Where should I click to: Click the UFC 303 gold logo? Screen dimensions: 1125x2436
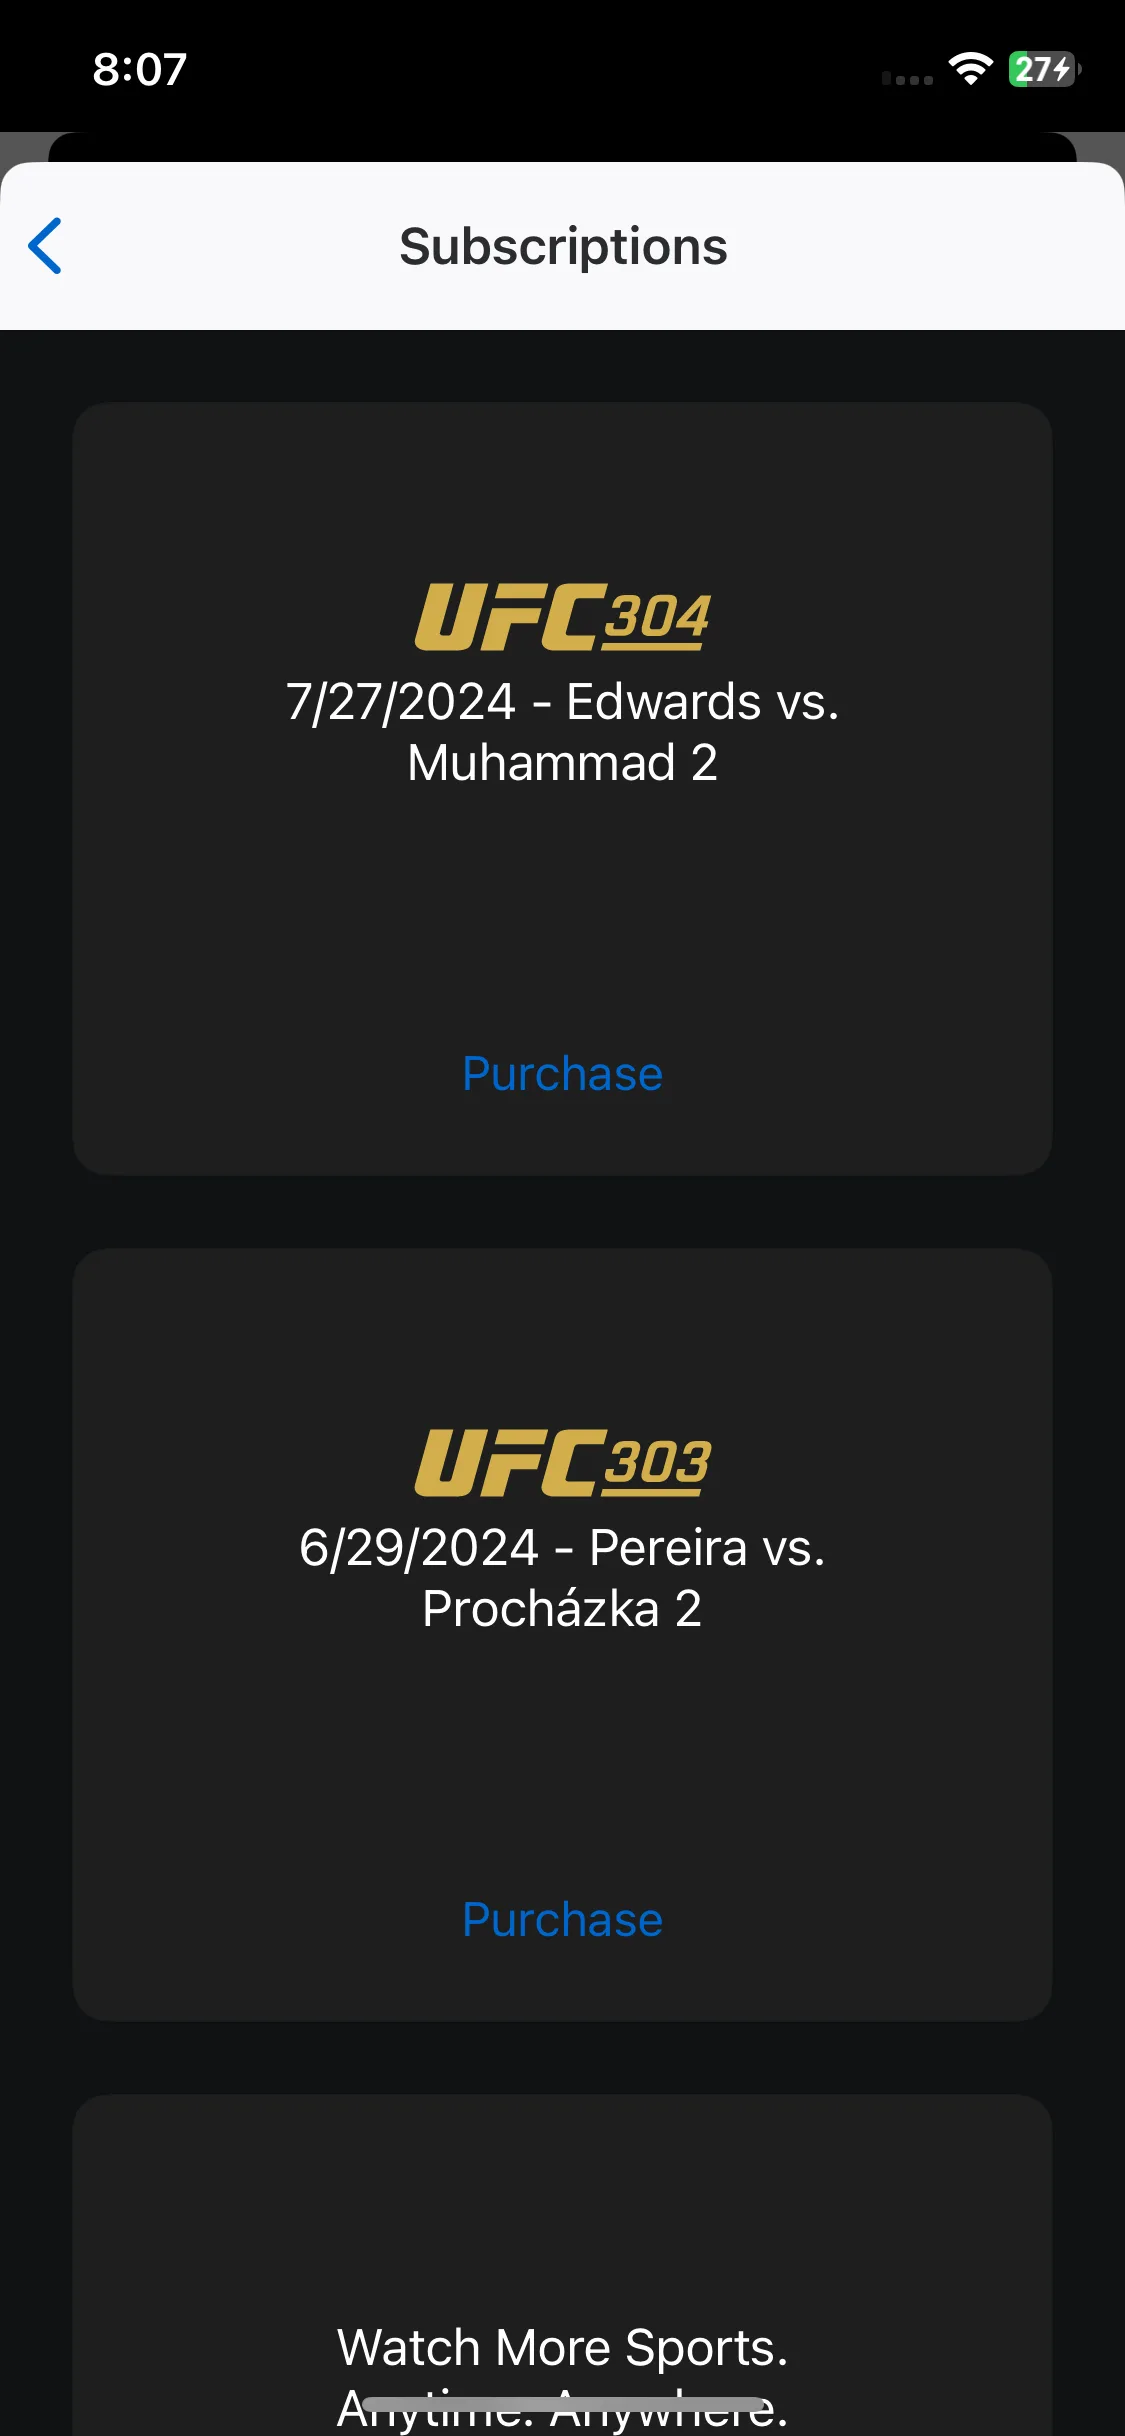(x=562, y=1463)
